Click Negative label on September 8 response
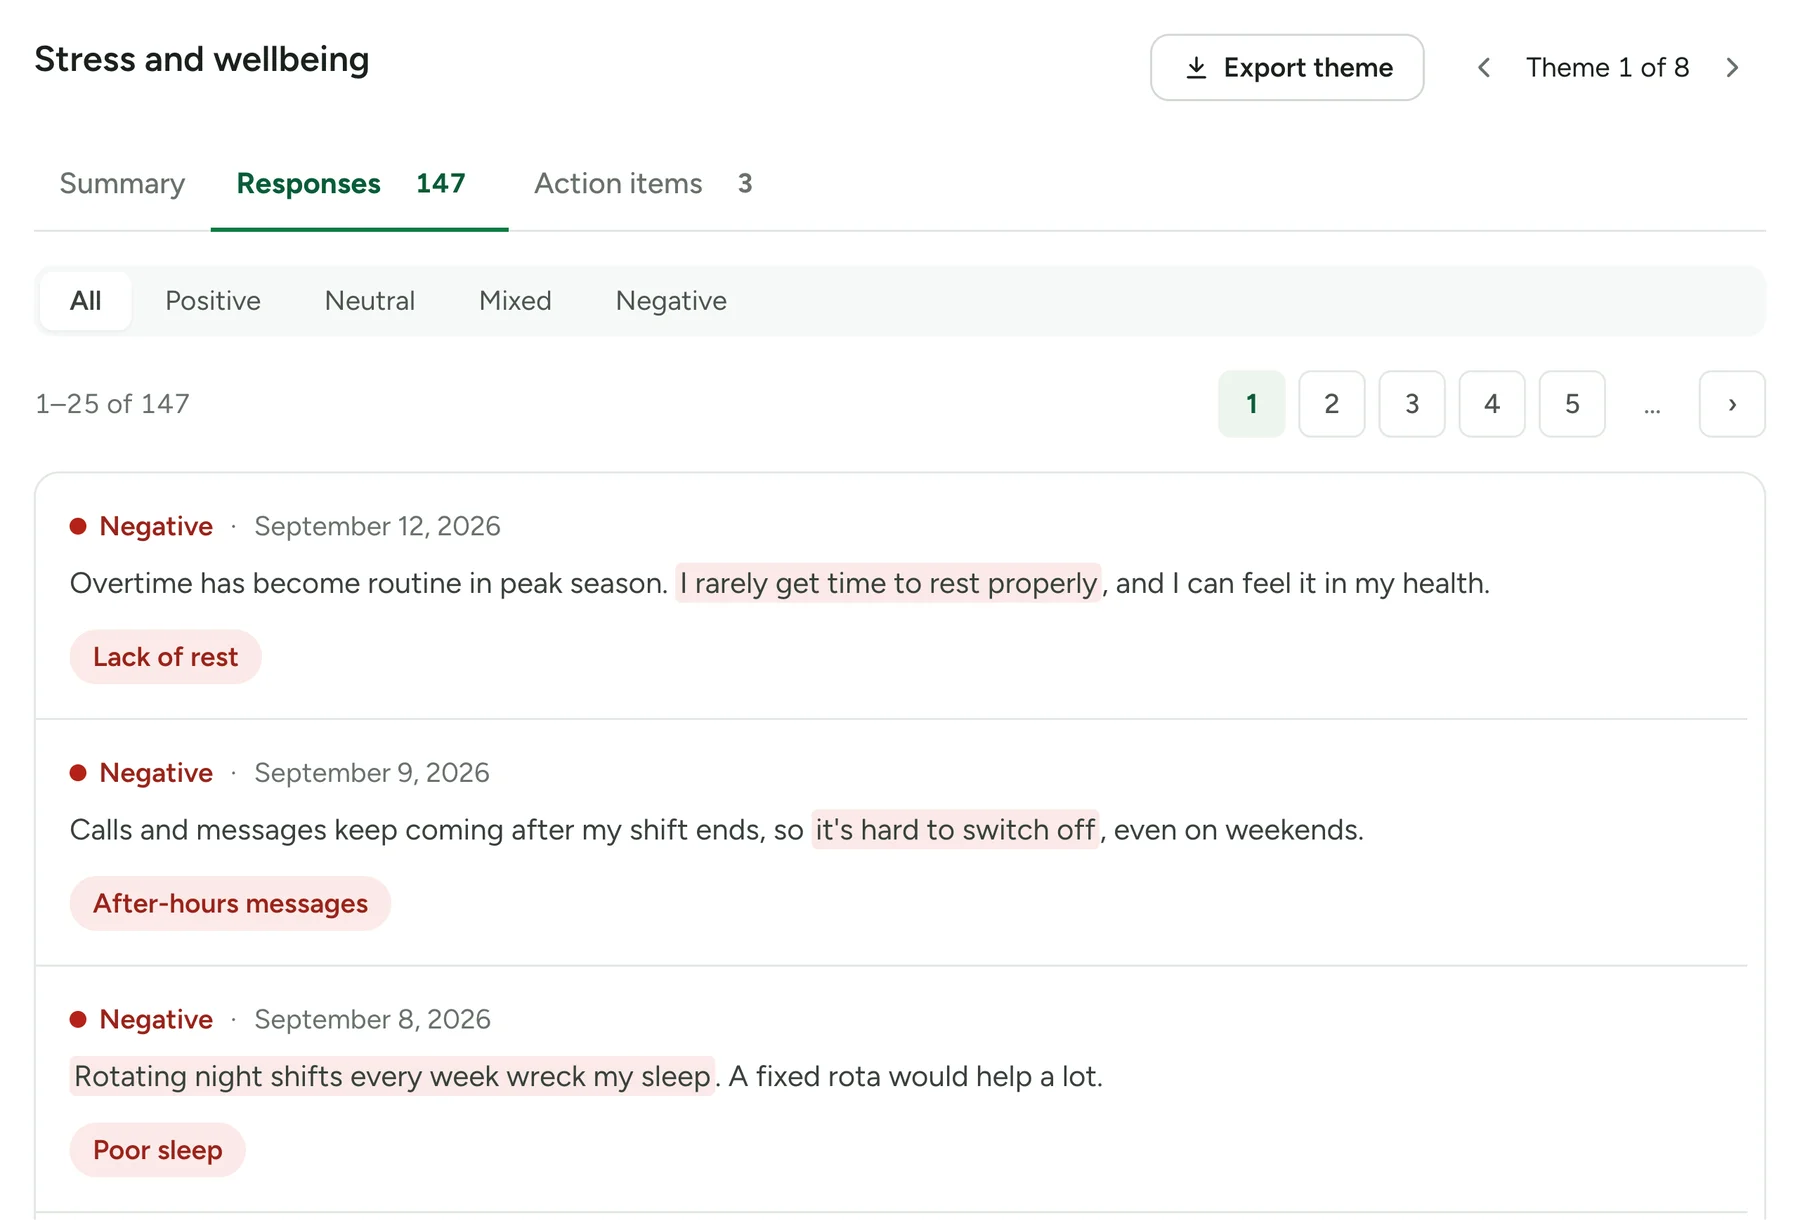1800x1228 pixels. pyautogui.click(x=156, y=1020)
